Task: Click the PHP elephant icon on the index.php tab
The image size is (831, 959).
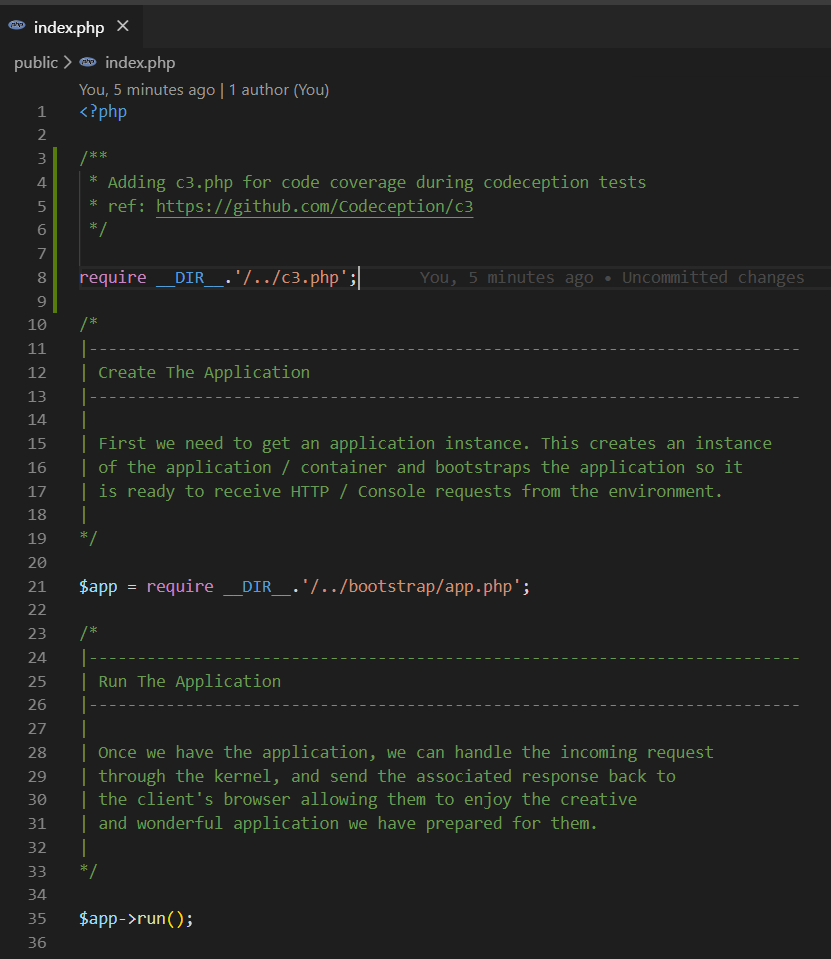Action: [x=17, y=28]
